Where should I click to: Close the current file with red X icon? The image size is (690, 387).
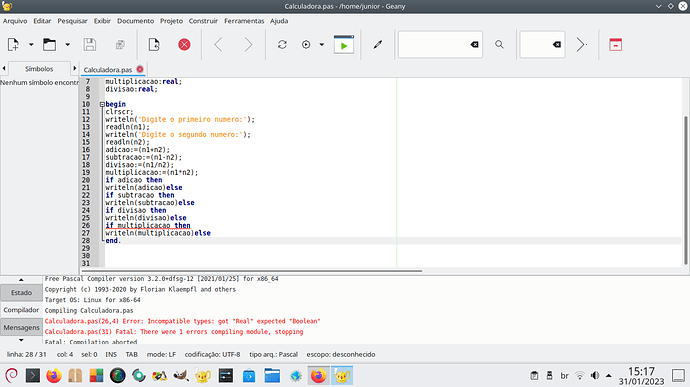point(184,44)
